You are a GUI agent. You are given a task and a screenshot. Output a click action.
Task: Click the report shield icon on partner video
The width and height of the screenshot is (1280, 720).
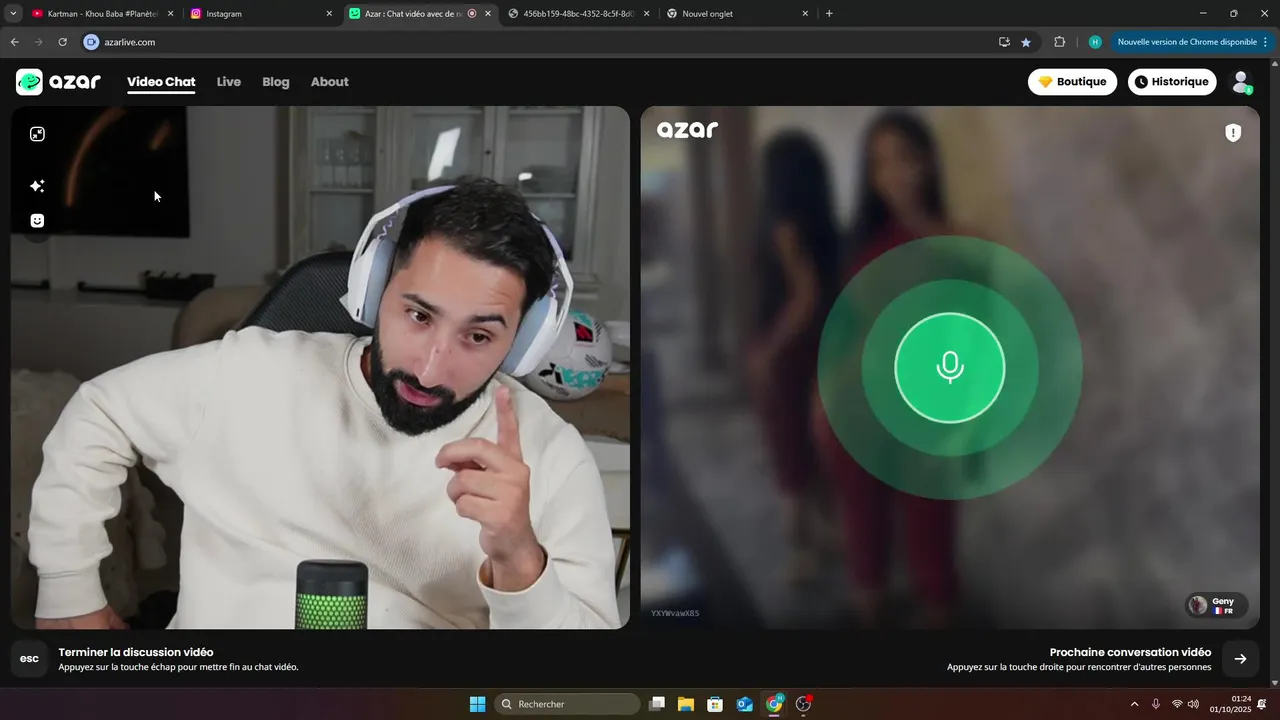click(x=1233, y=133)
